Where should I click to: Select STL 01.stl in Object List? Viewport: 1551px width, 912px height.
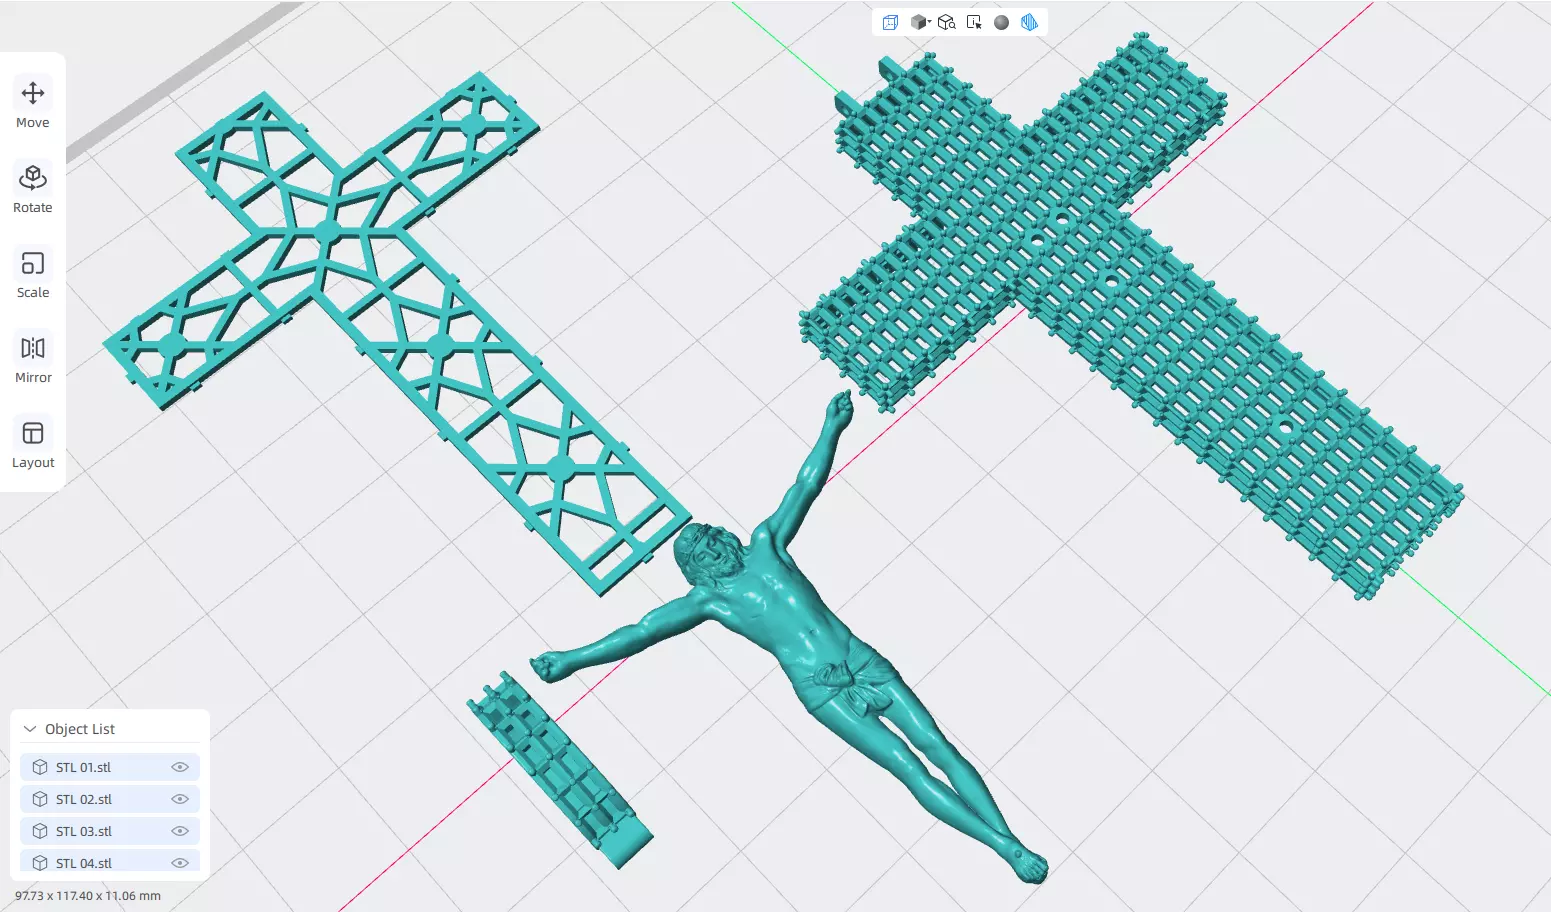pyautogui.click(x=110, y=767)
